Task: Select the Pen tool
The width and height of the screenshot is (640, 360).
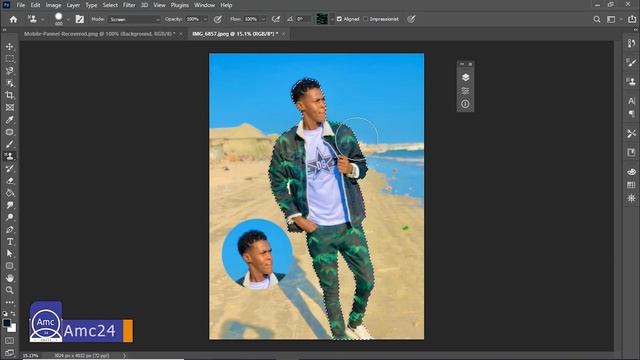Action: (9, 229)
